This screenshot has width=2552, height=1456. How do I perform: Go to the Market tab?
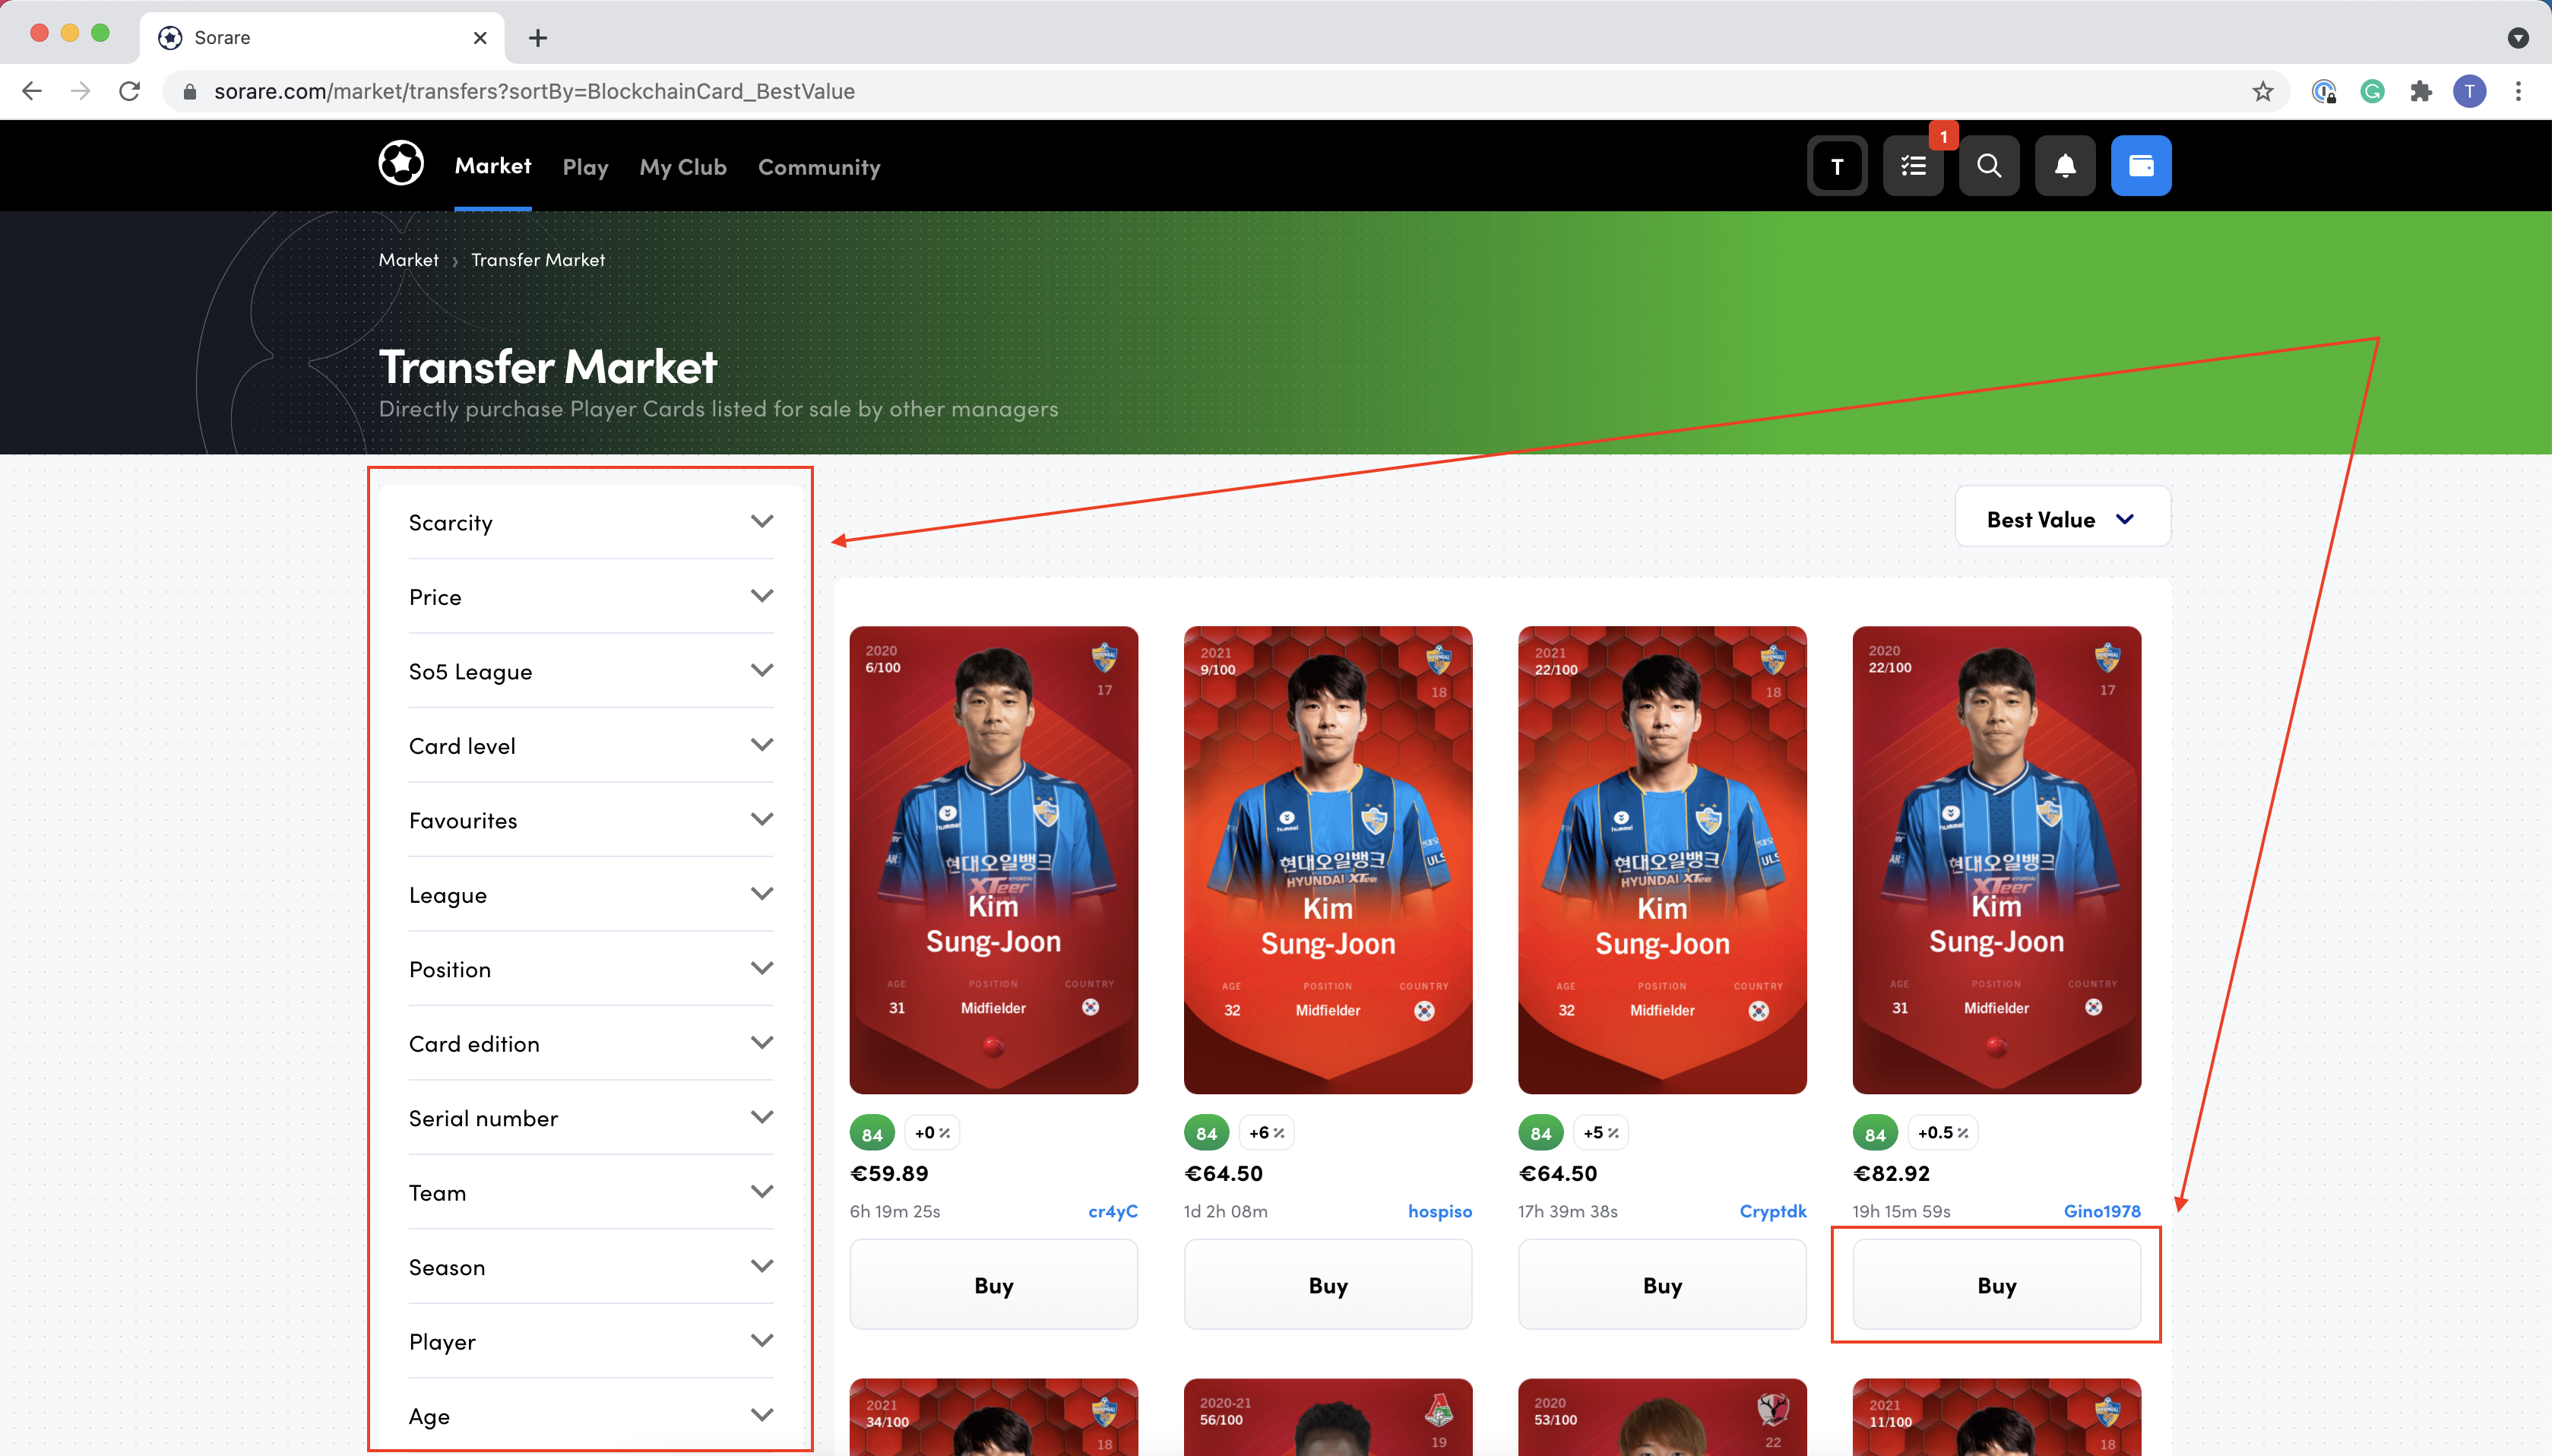coord(493,166)
